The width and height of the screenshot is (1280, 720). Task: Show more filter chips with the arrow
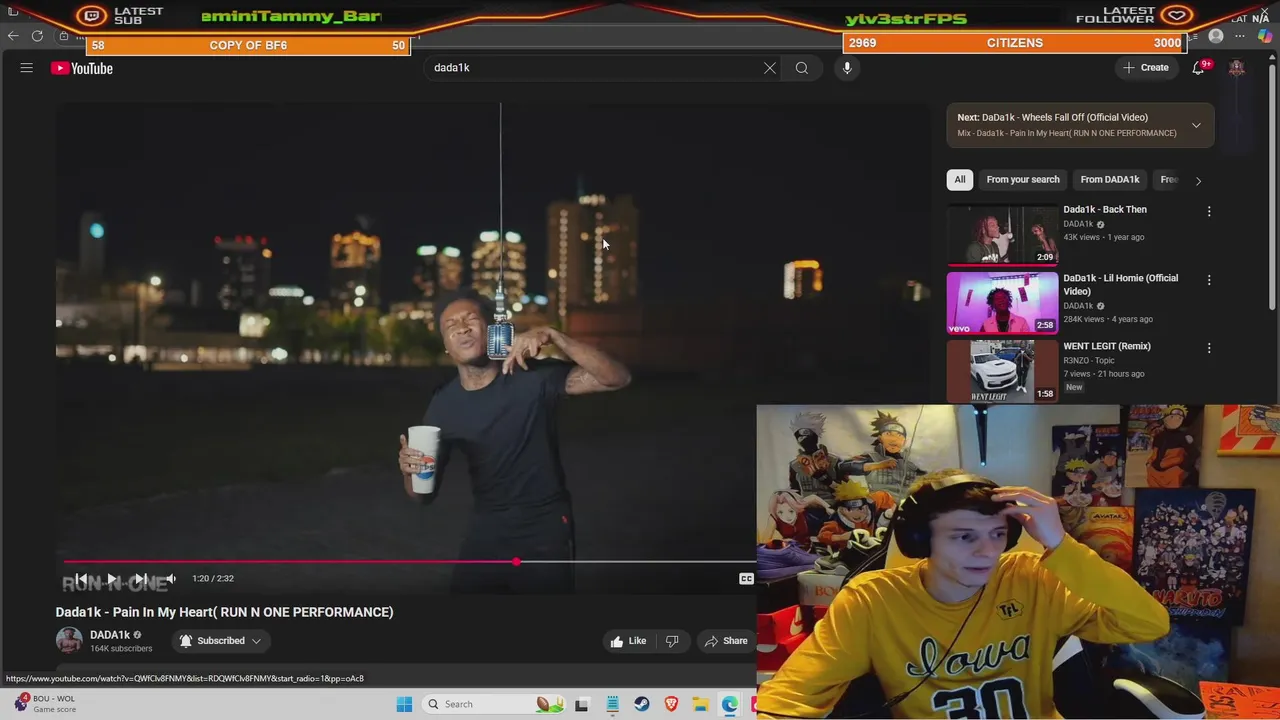[x=1198, y=180]
